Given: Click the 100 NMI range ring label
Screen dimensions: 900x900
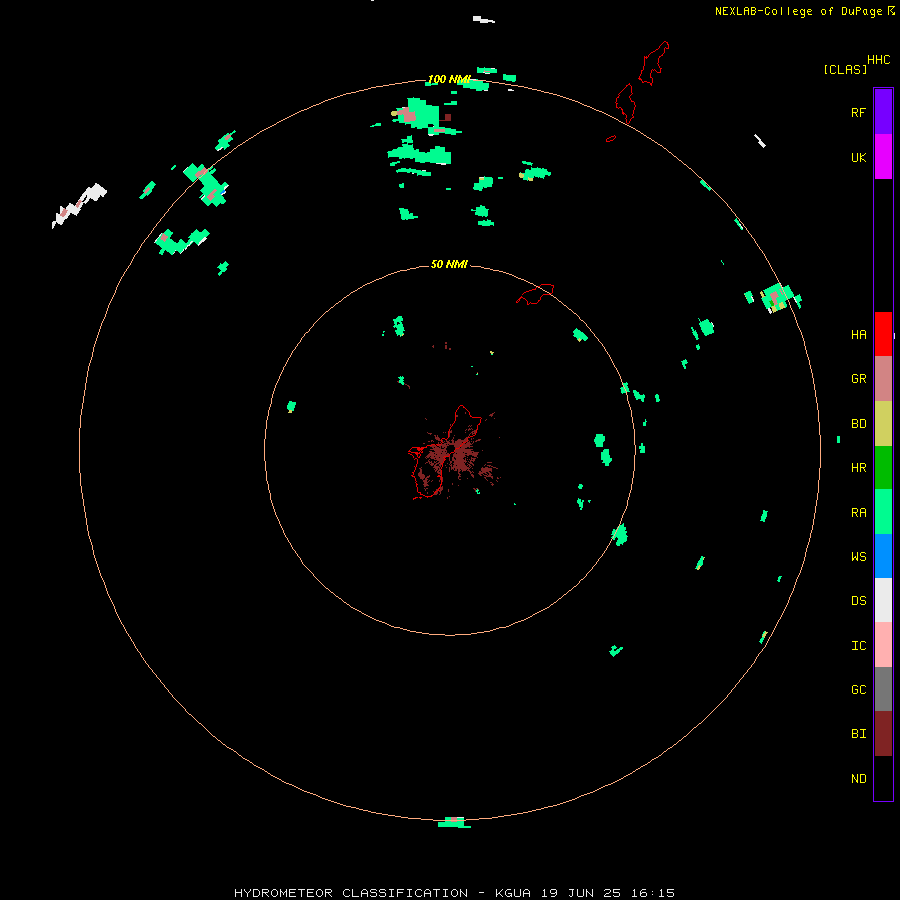Looking at the screenshot, I should click(449, 79).
